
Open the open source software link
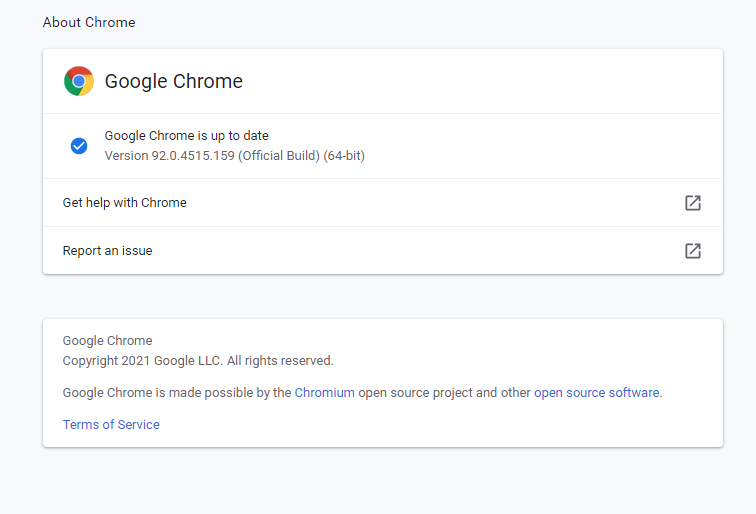pyautogui.click(x=596, y=392)
